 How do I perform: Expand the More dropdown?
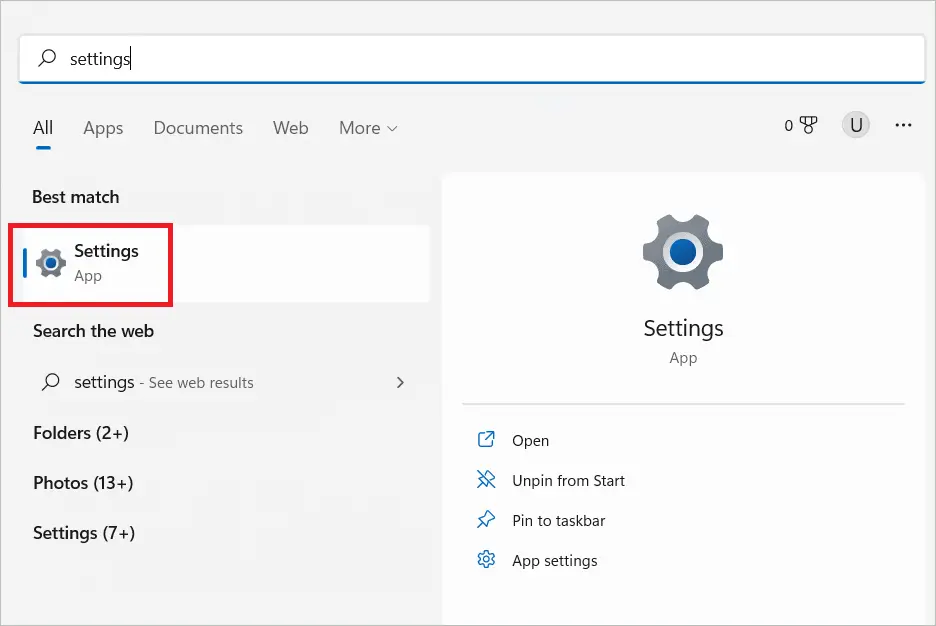pos(368,128)
